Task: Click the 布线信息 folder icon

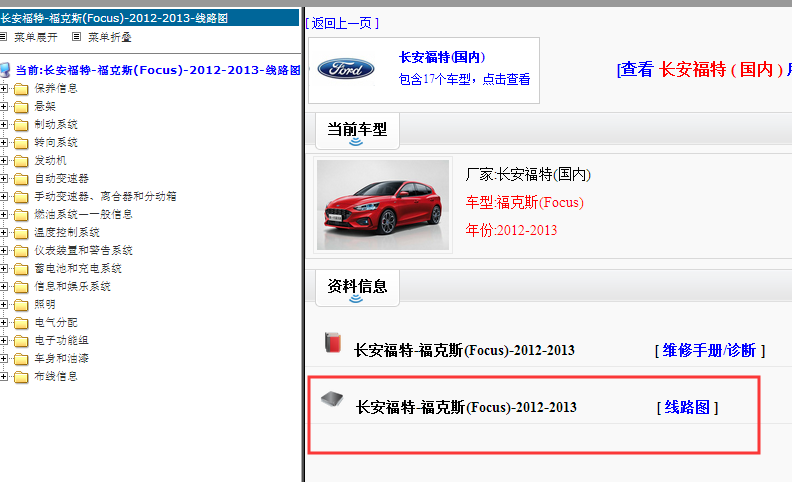Action: point(21,377)
